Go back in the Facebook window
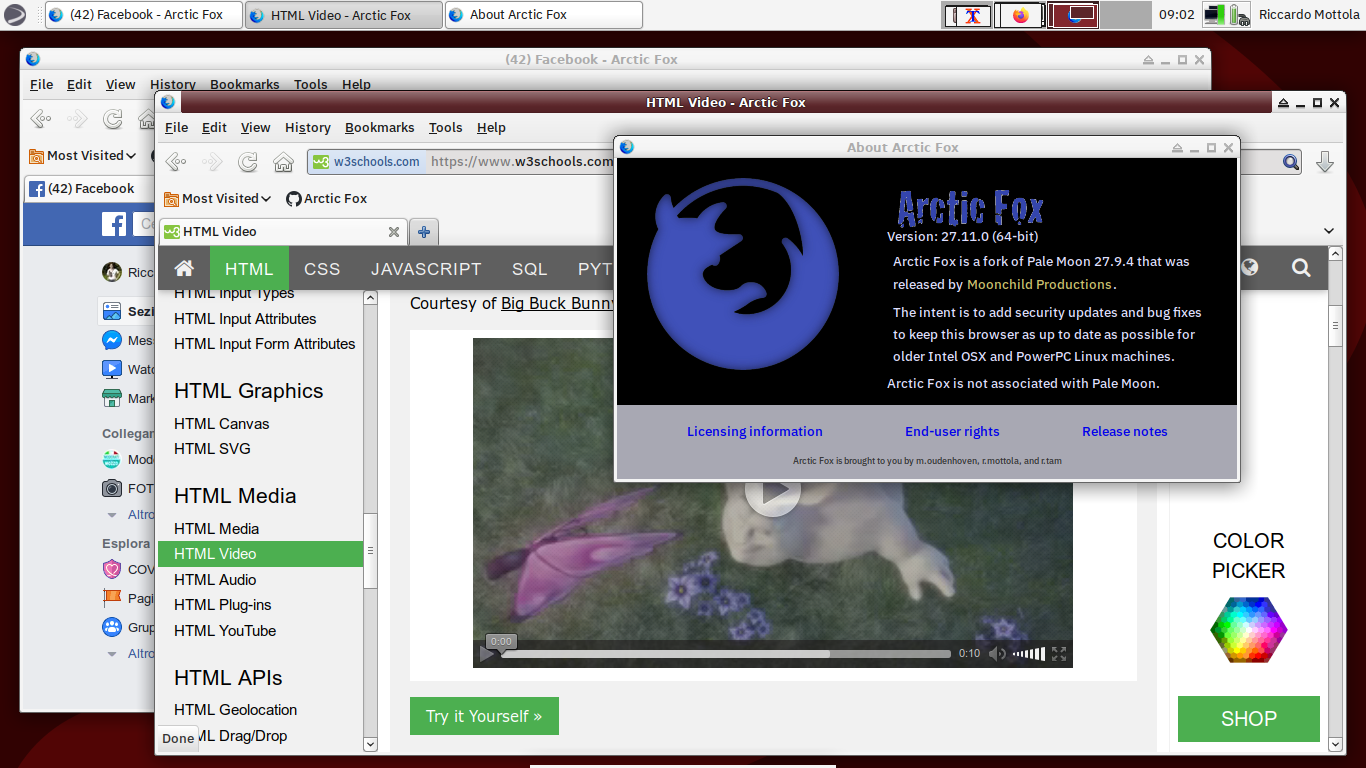The width and height of the screenshot is (1366, 768). tap(41, 119)
